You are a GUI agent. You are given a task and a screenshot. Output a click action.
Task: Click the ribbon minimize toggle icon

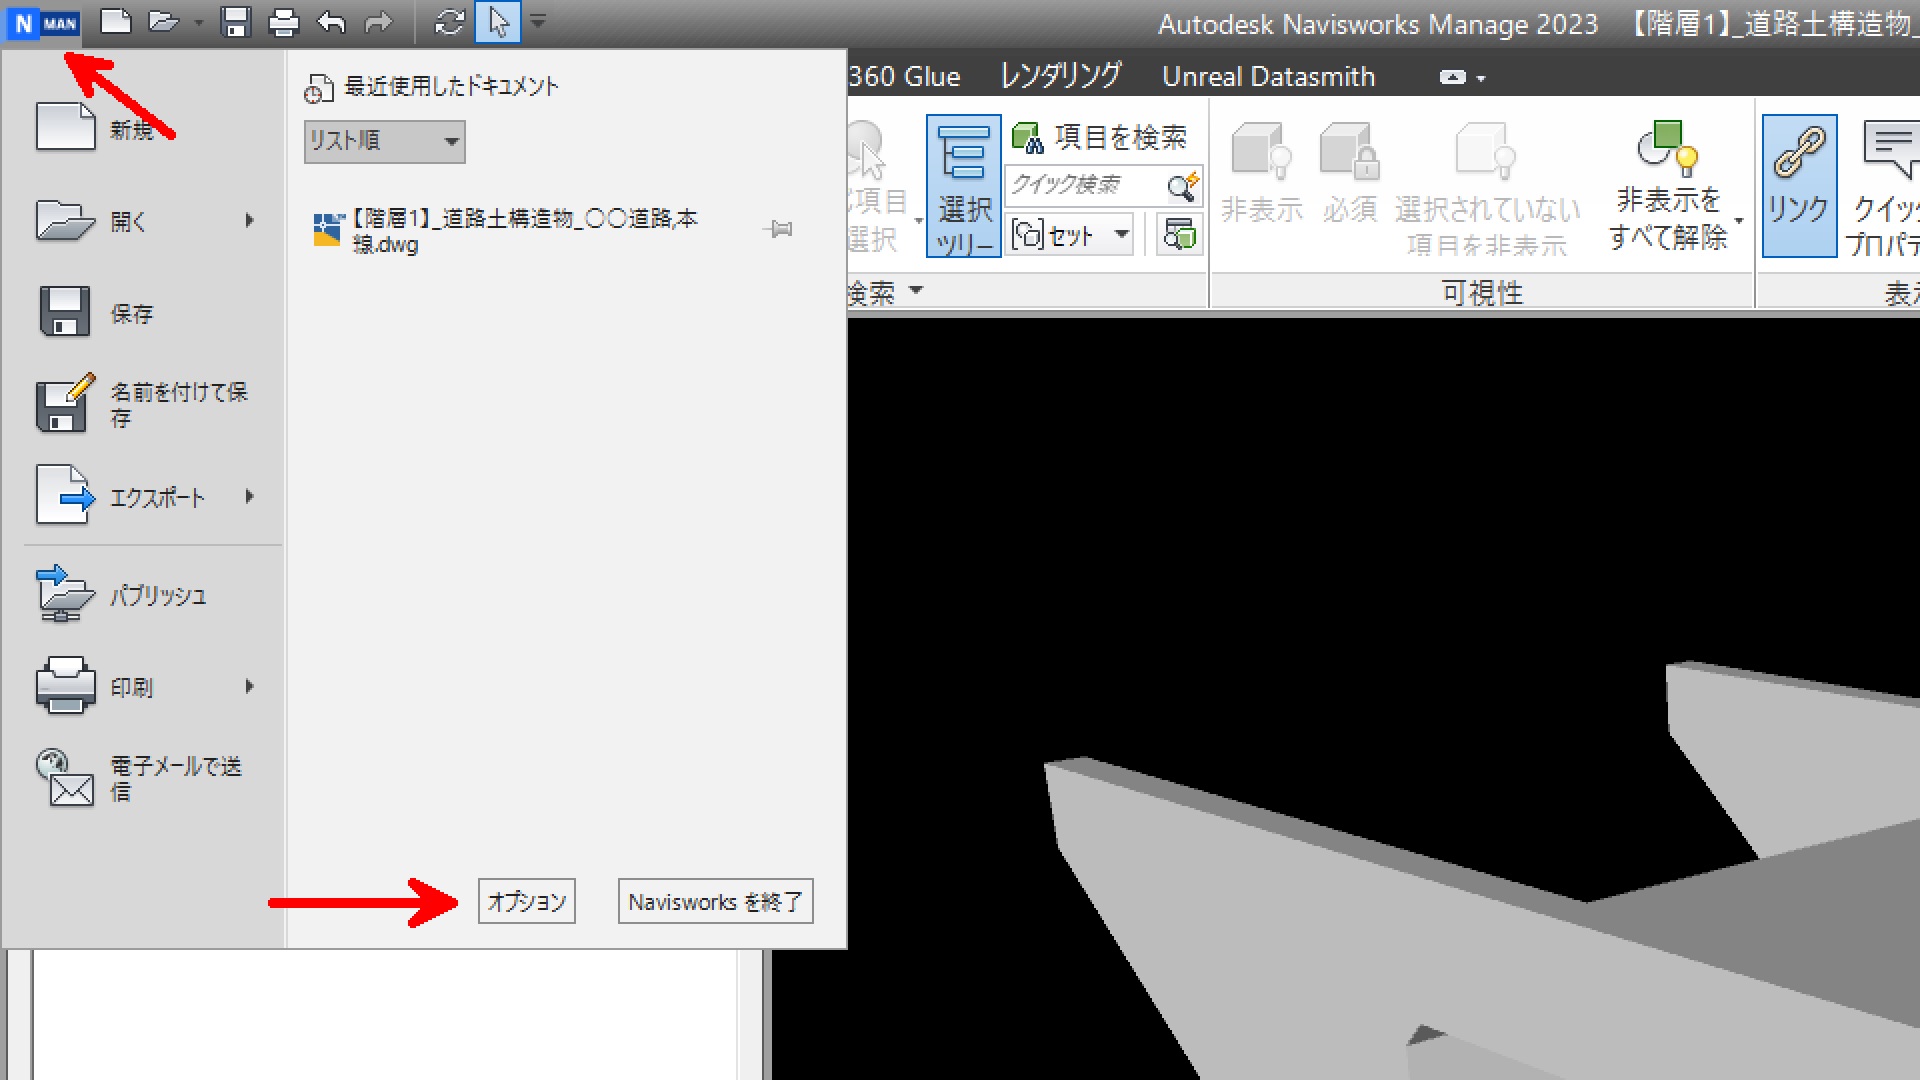[x=1452, y=77]
